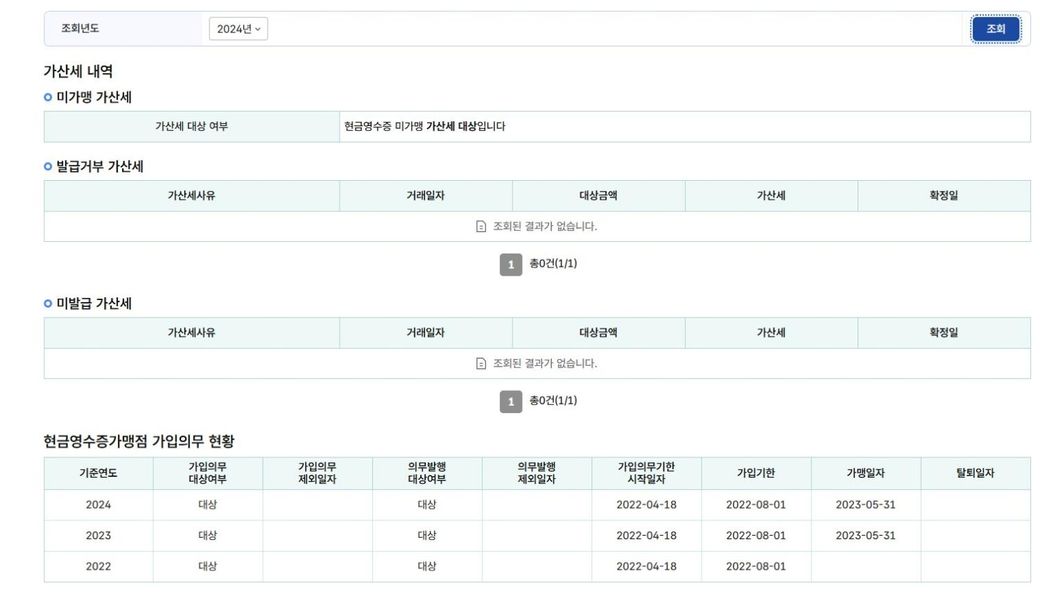Select page 1 under 미발급 가산세 table
Viewport: 1040px width, 596px height.
click(510, 401)
